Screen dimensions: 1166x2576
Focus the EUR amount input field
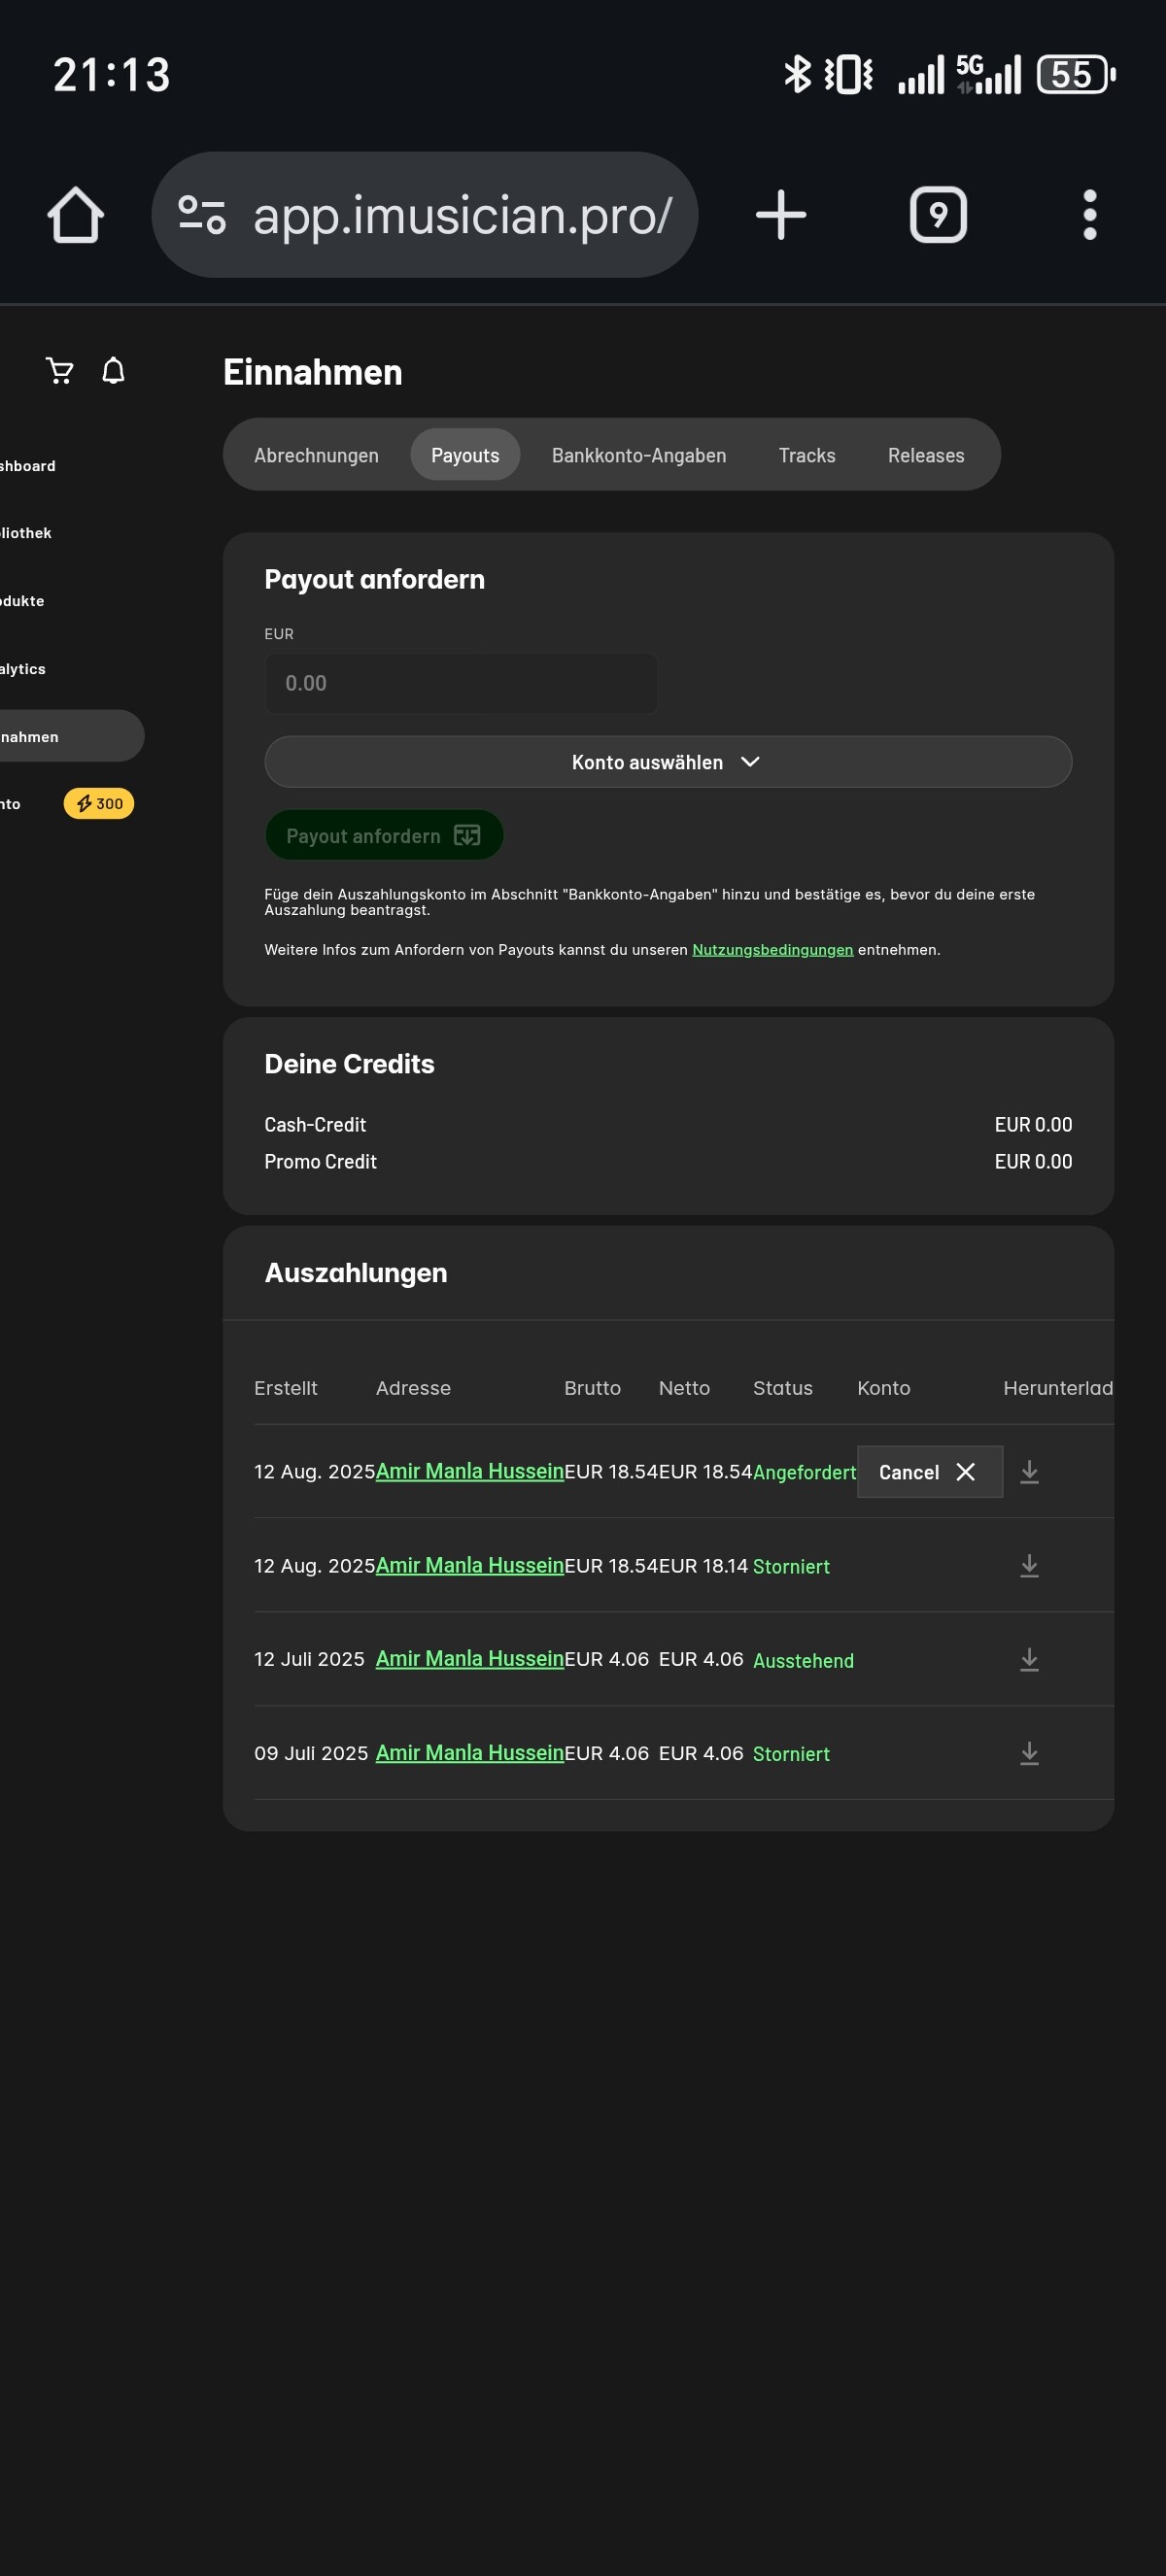coord(460,683)
